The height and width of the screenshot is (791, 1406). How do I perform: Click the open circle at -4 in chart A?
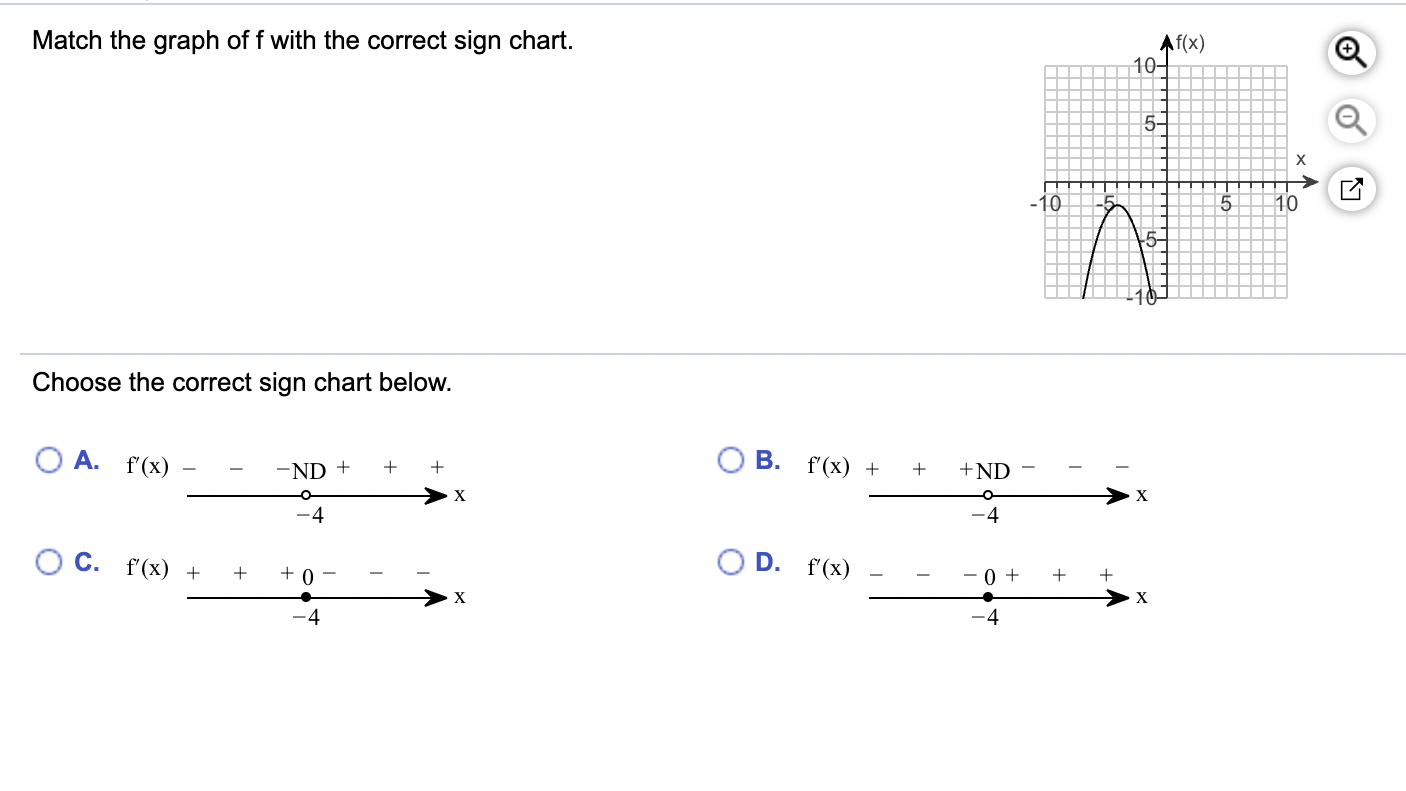307,496
